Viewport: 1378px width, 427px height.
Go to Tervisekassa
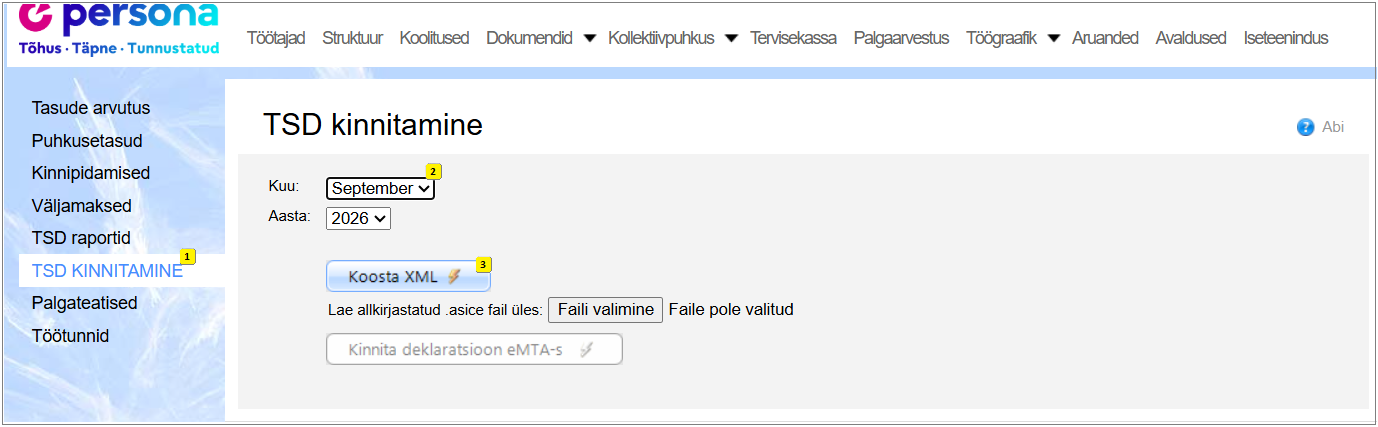tap(793, 38)
